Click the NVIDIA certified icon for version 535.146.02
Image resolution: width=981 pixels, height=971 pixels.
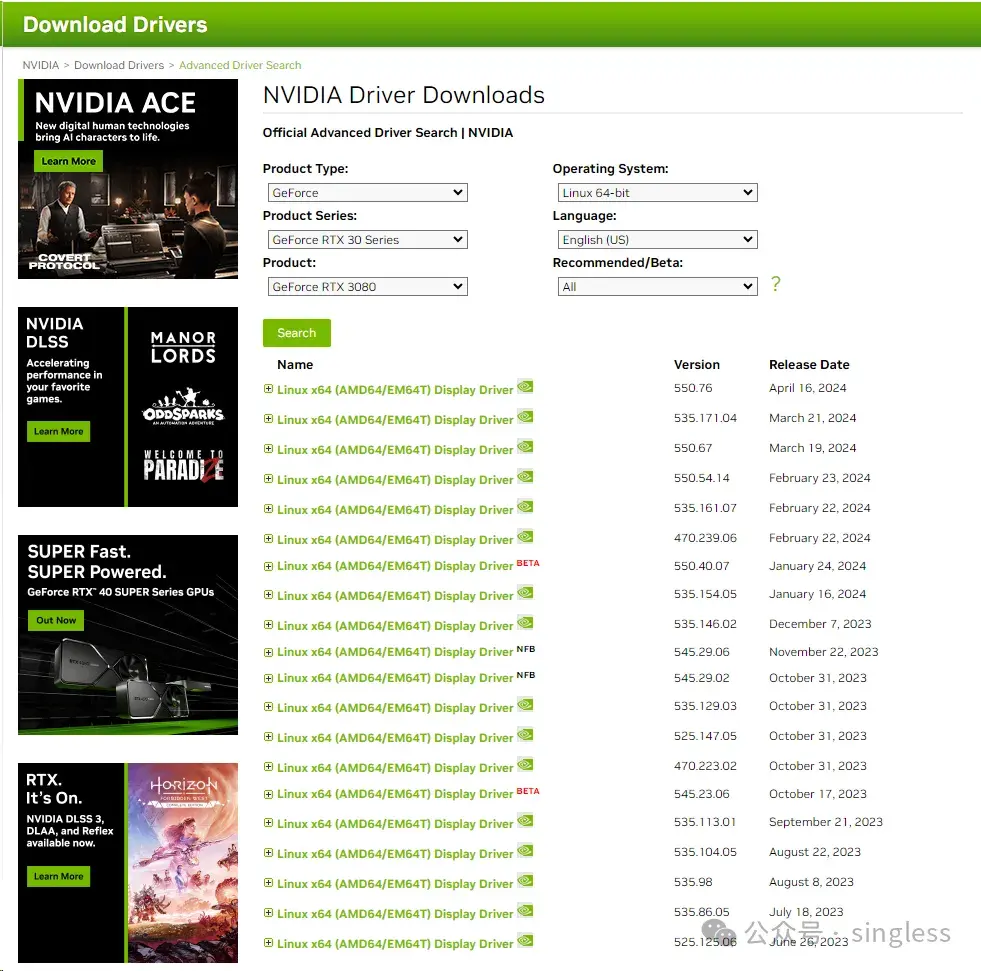pos(525,623)
